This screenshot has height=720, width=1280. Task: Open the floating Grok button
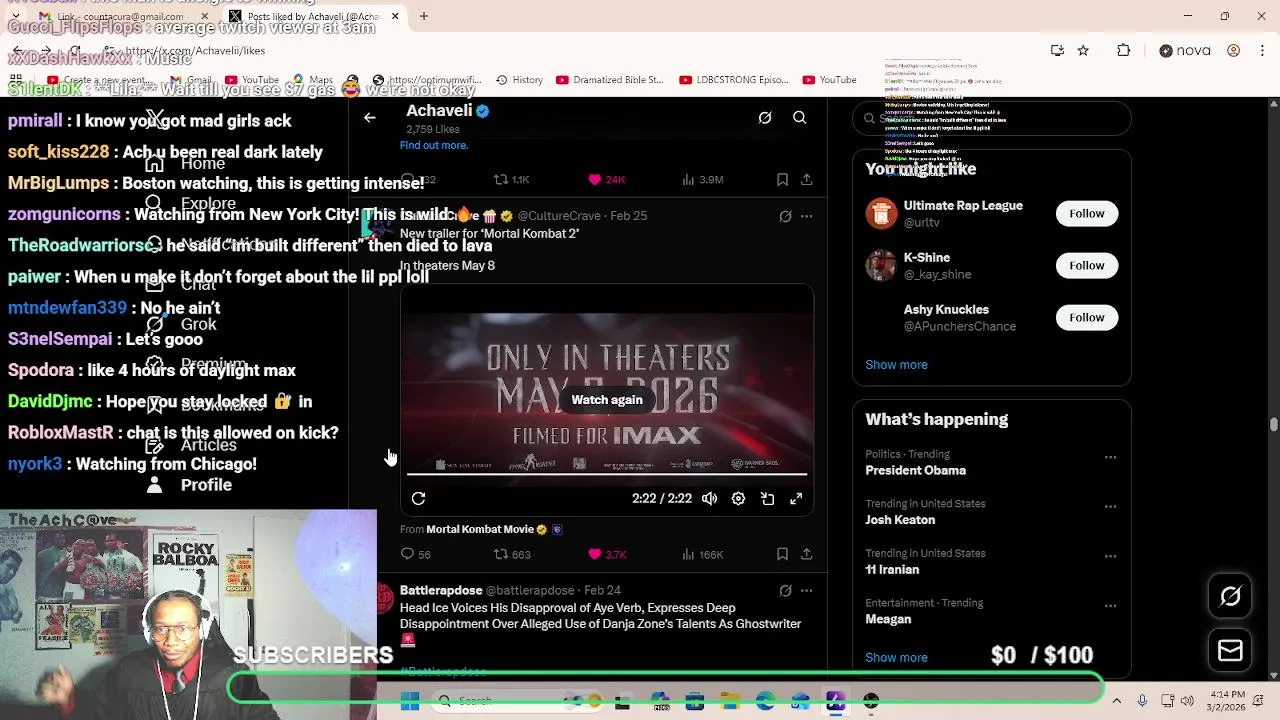(1230, 597)
